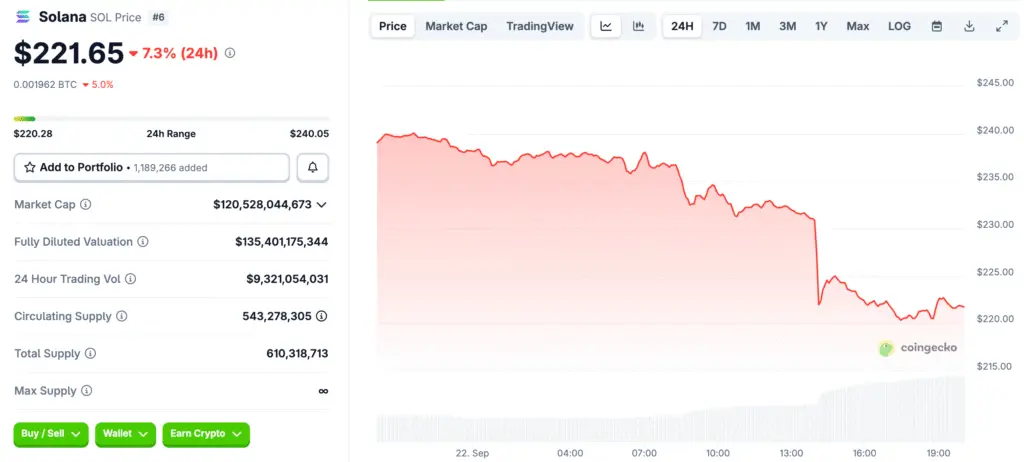Select the 24H time range

(682, 26)
